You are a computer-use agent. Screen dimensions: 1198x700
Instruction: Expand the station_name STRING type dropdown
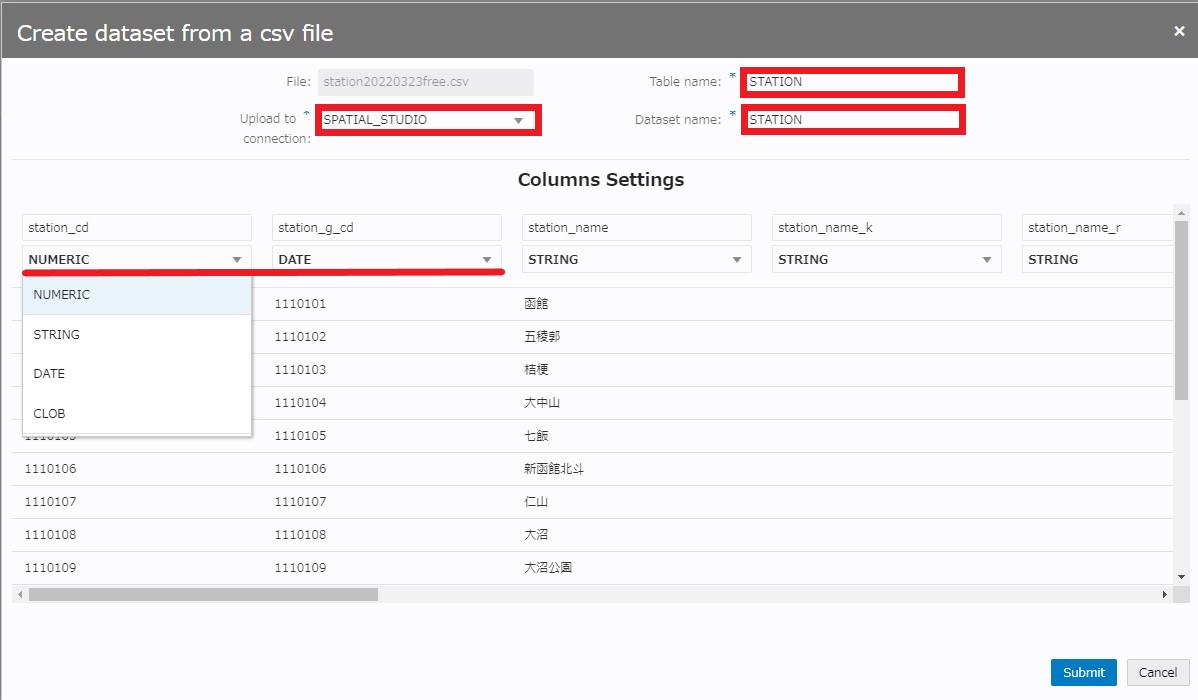tap(636, 259)
